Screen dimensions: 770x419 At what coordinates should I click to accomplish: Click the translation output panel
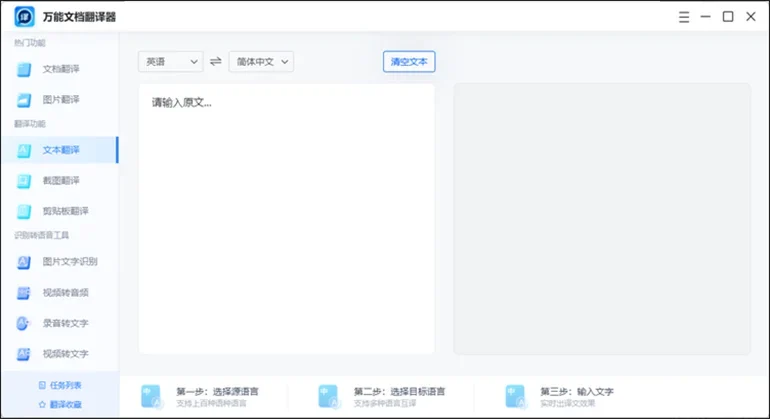click(602, 219)
